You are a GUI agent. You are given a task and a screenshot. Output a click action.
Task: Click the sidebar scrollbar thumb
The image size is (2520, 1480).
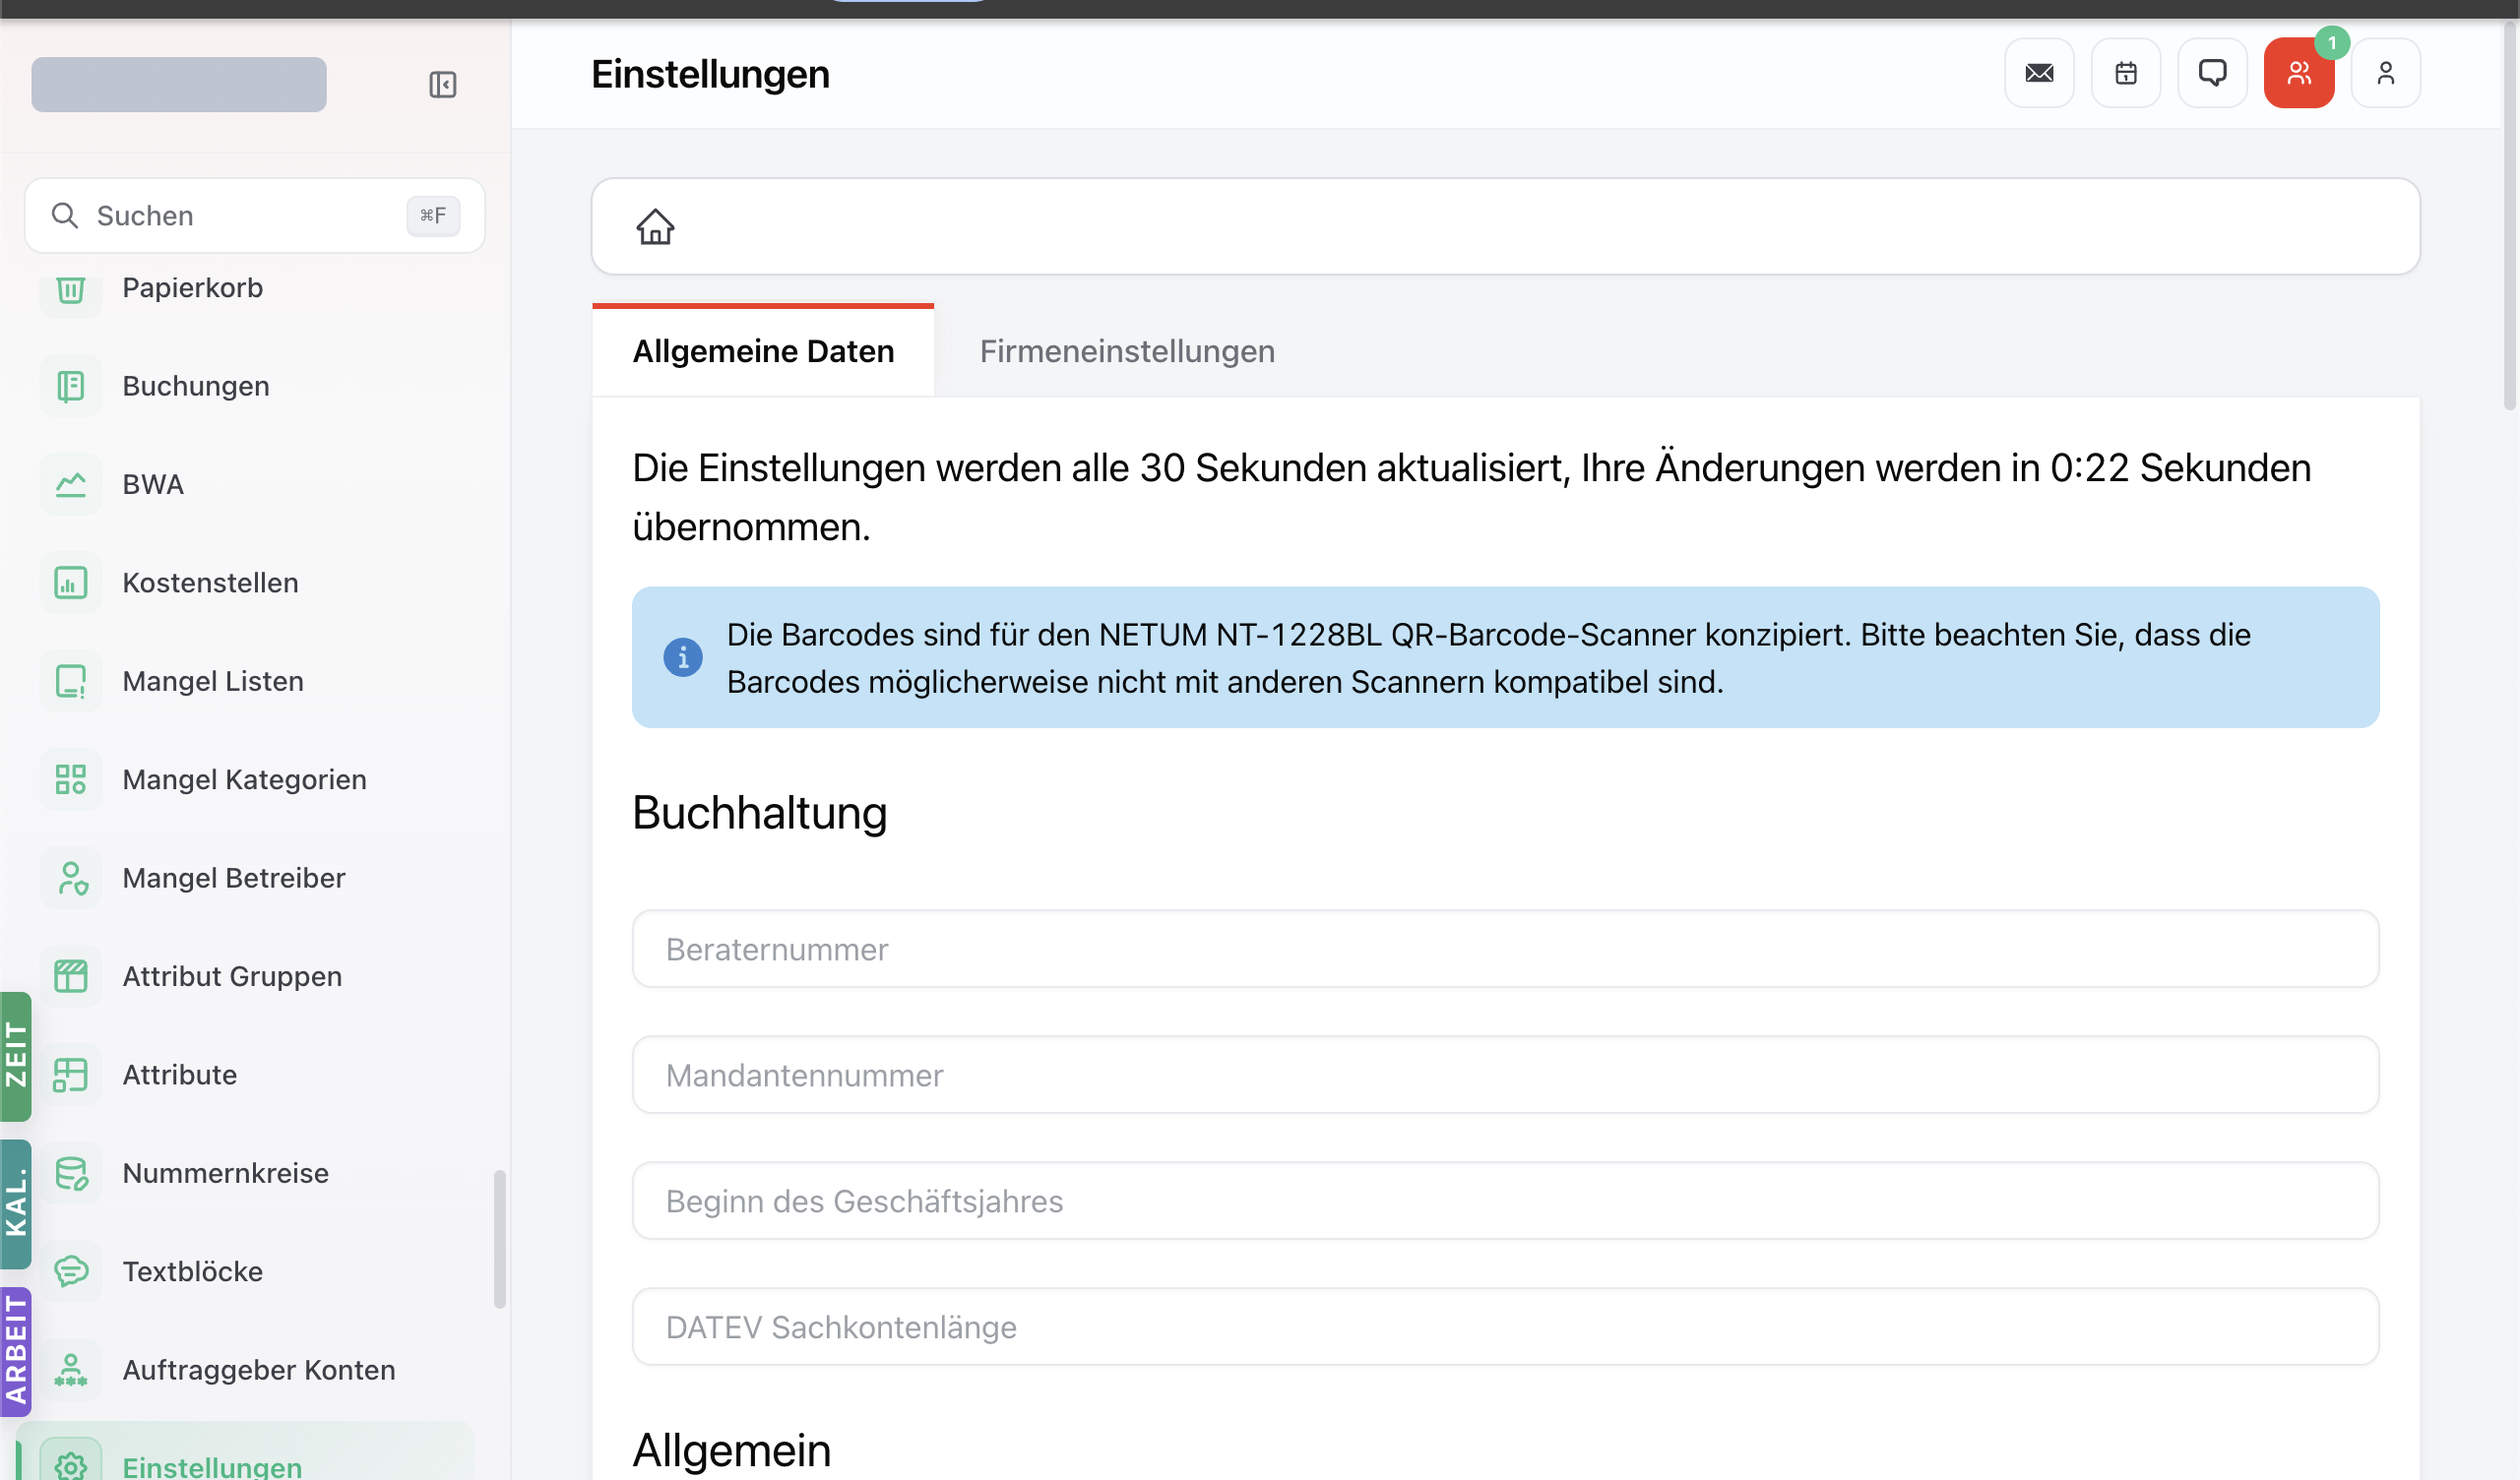coord(500,1239)
